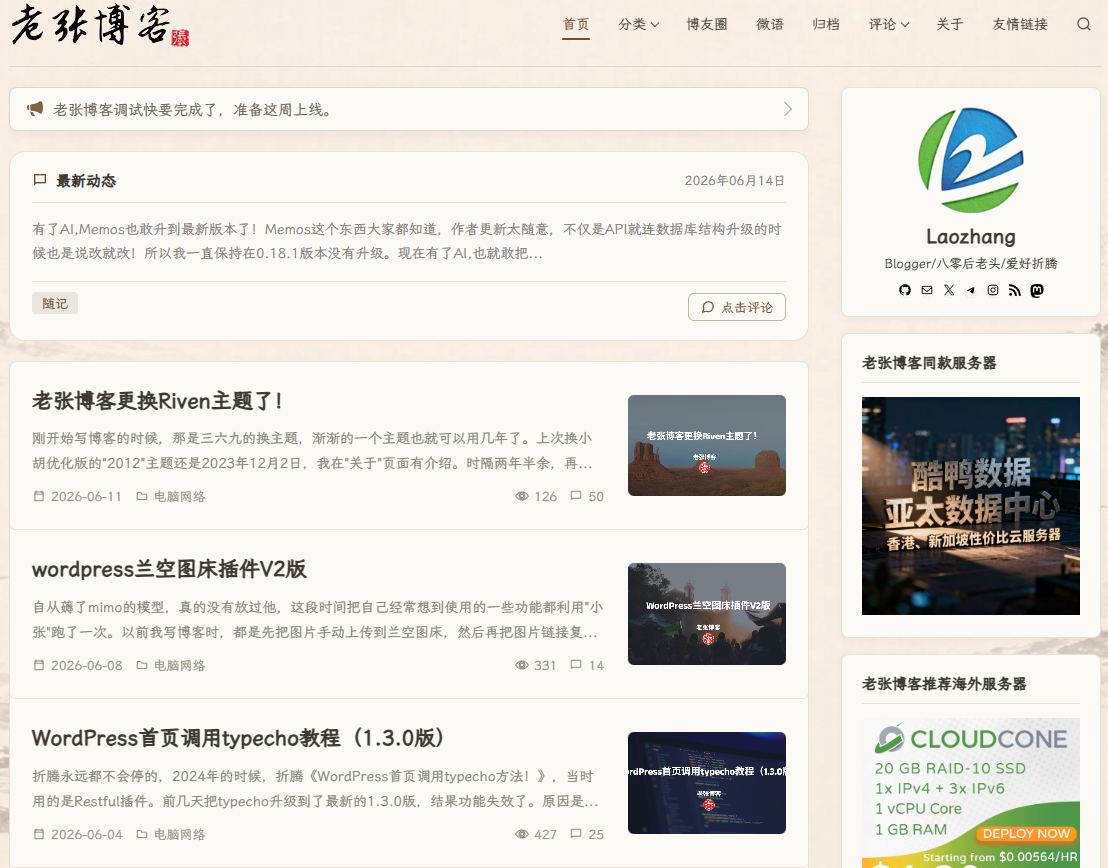Screen dimensions: 1108x868
Task: Click the 老张博客同款服务器 heading
Action: (929, 363)
